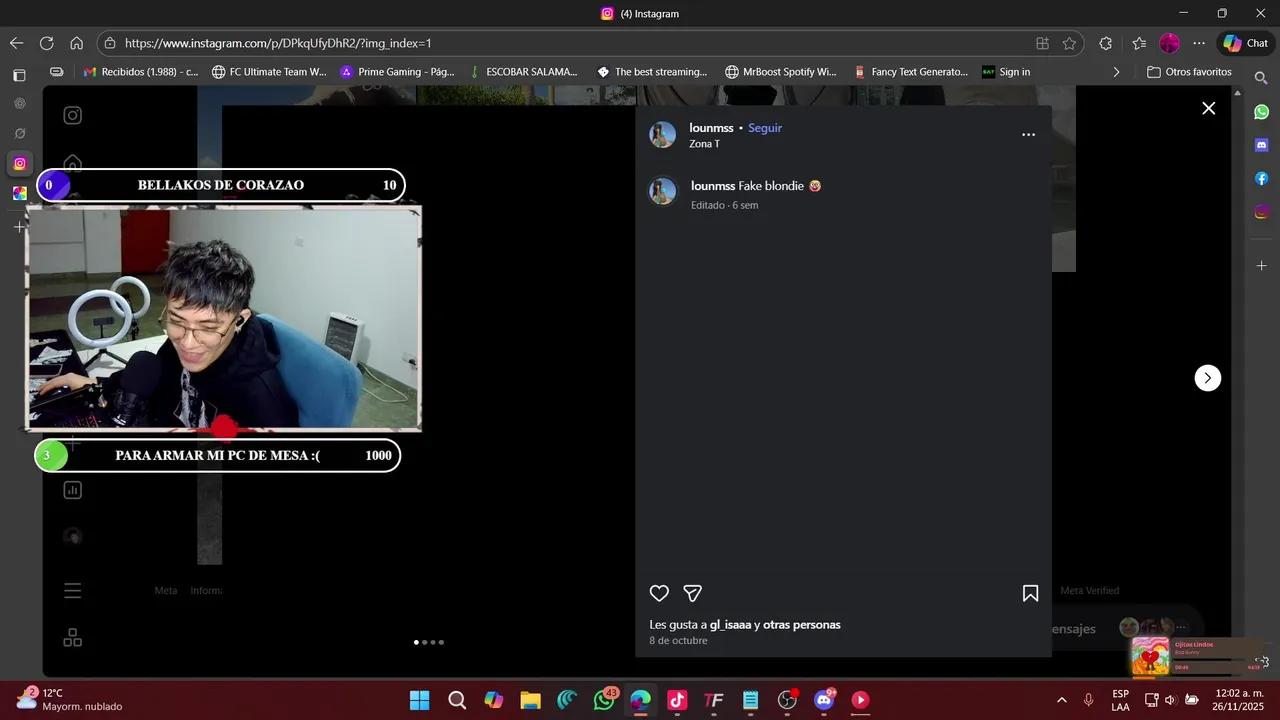Go back with the browser back arrow
The width and height of the screenshot is (1280, 720).
coord(16,43)
